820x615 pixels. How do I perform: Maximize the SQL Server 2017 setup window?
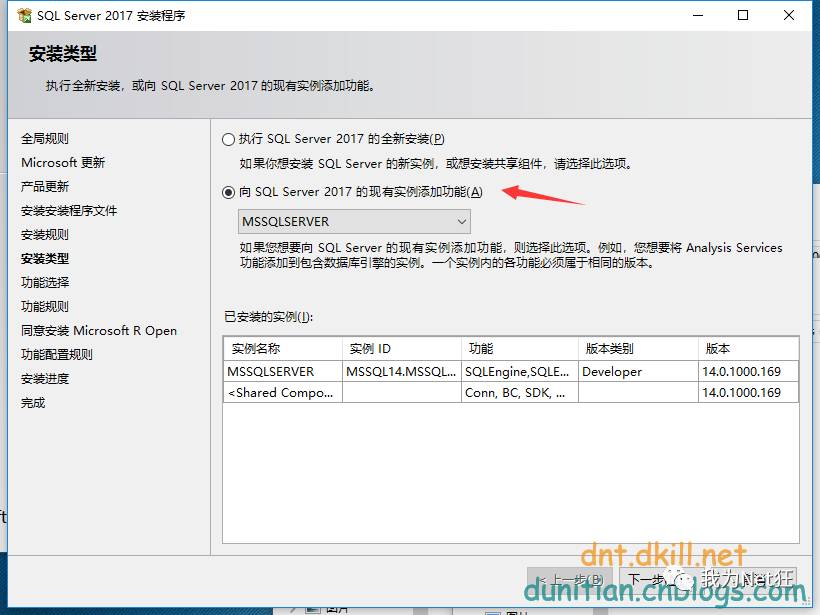(x=743, y=16)
